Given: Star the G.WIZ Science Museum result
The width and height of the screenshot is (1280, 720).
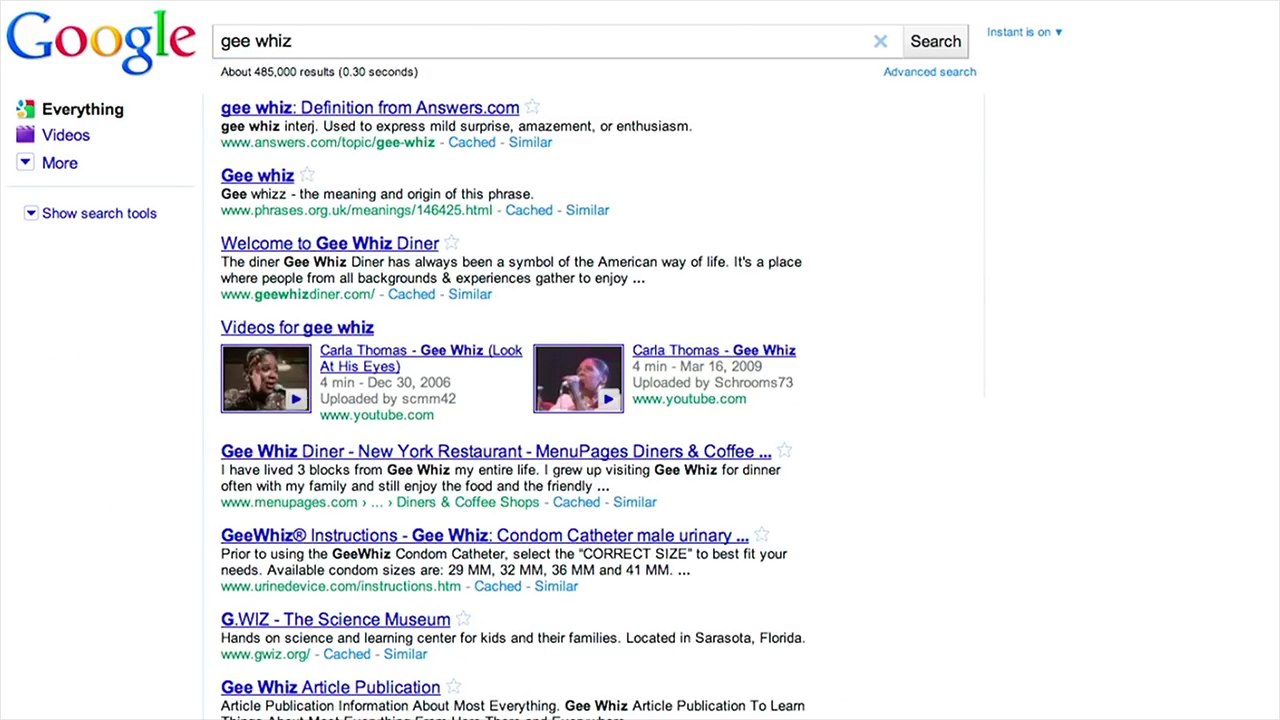Looking at the screenshot, I should (x=464, y=618).
